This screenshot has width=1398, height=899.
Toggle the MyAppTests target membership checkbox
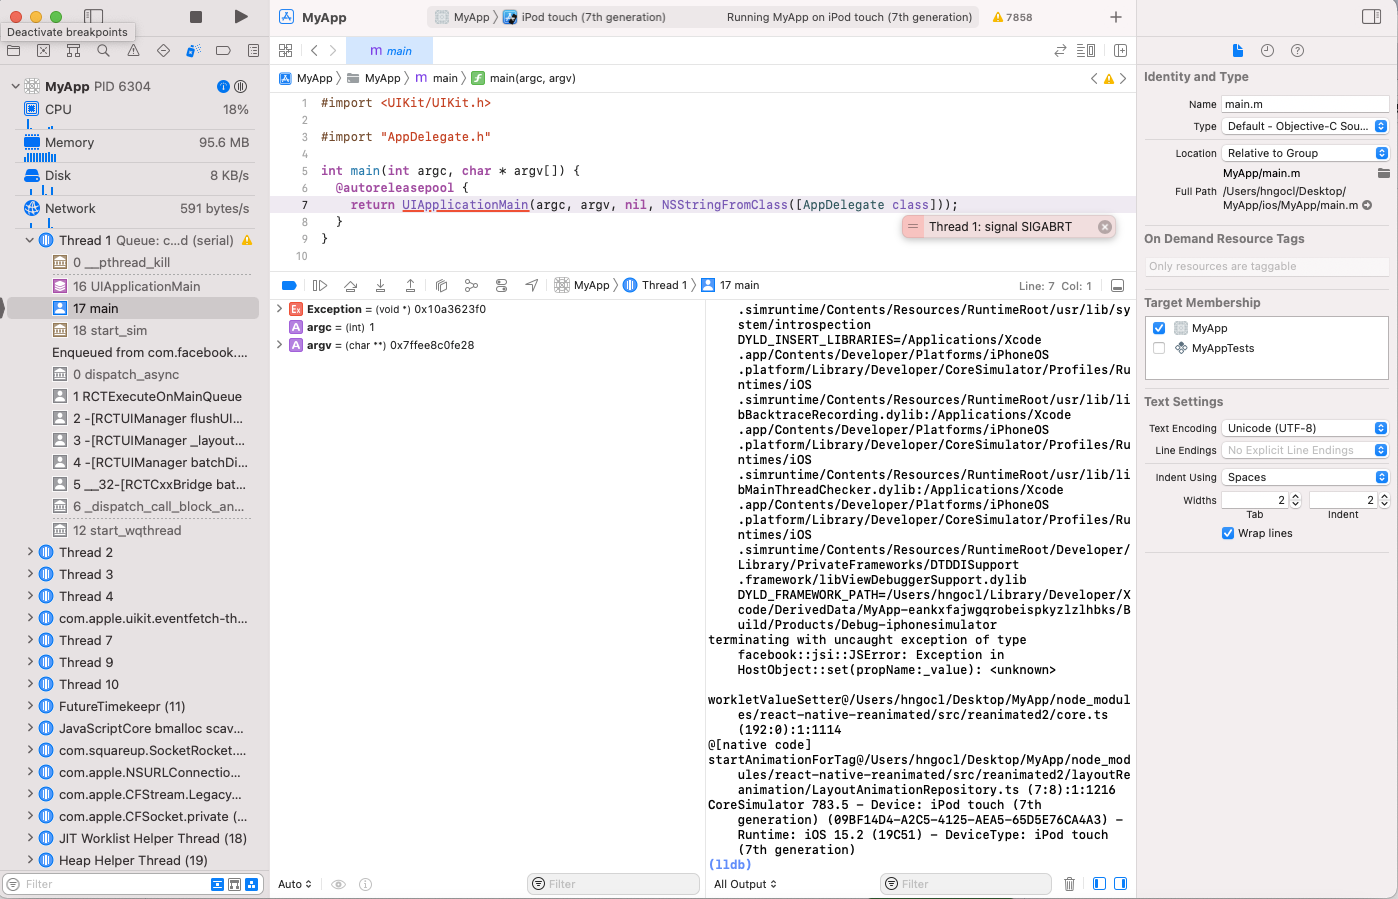coord(1158,348)
